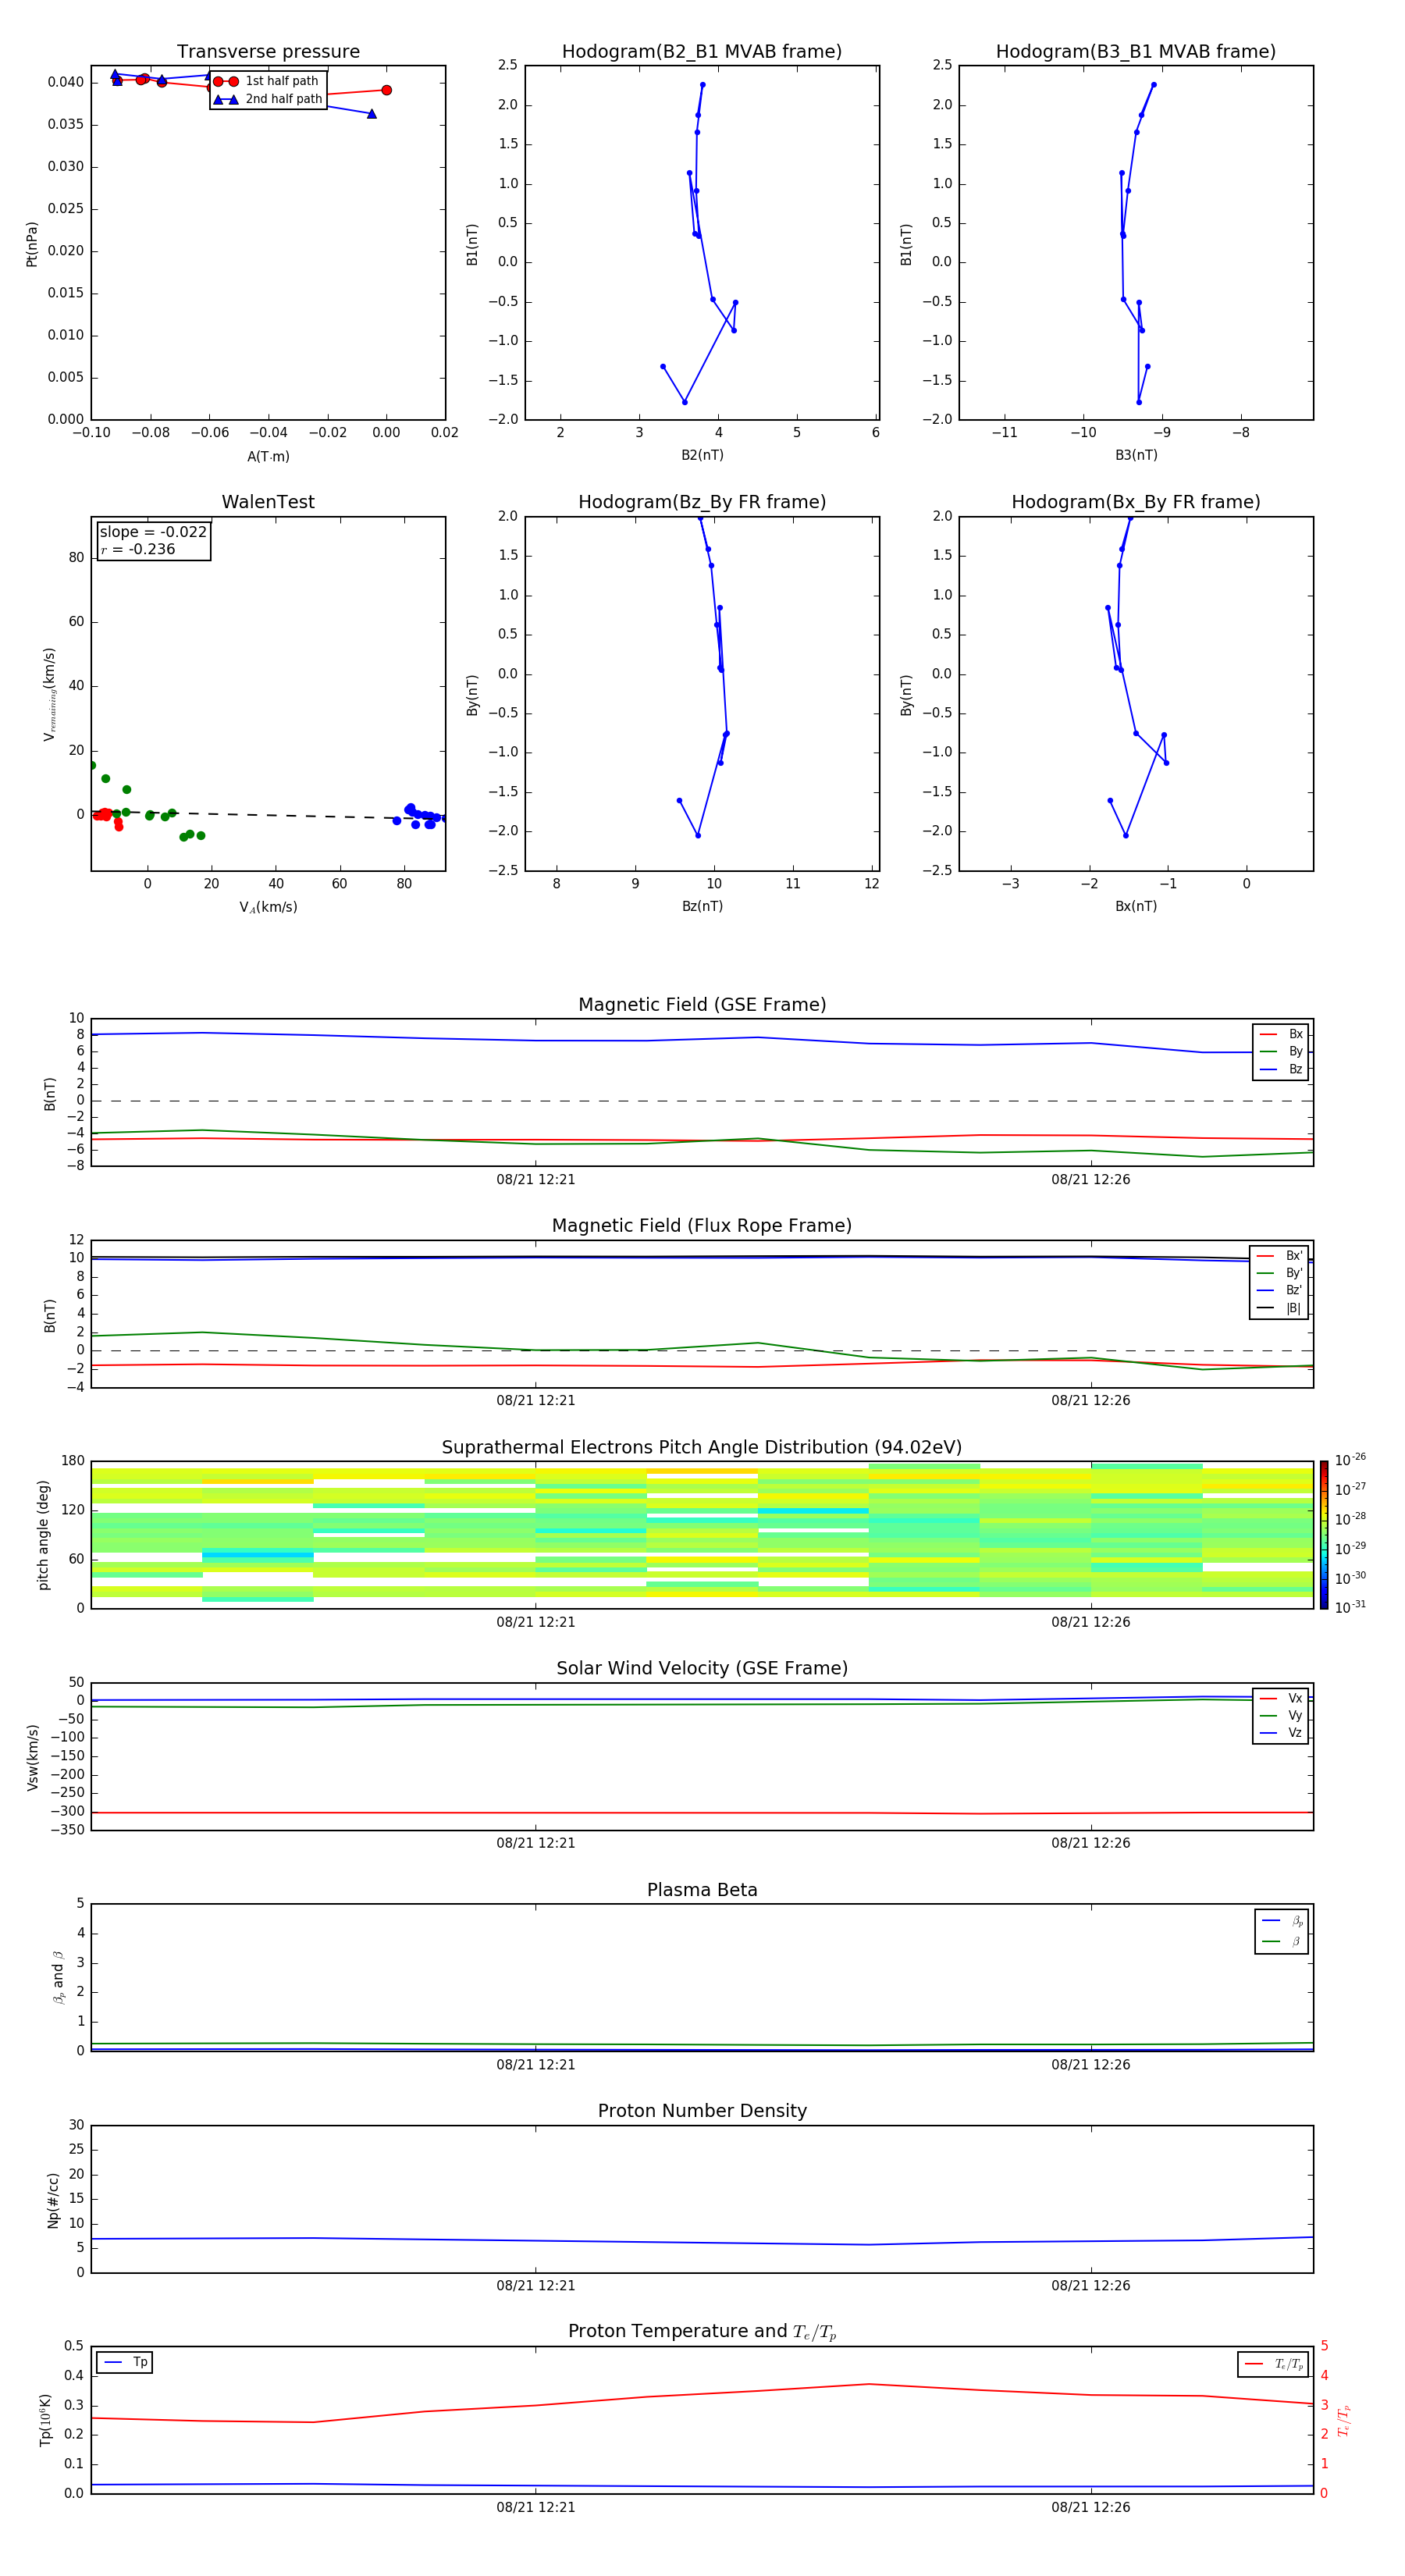Click the 'Solar Wind Velocity (GSE Frame)' title

(702, 1668)
